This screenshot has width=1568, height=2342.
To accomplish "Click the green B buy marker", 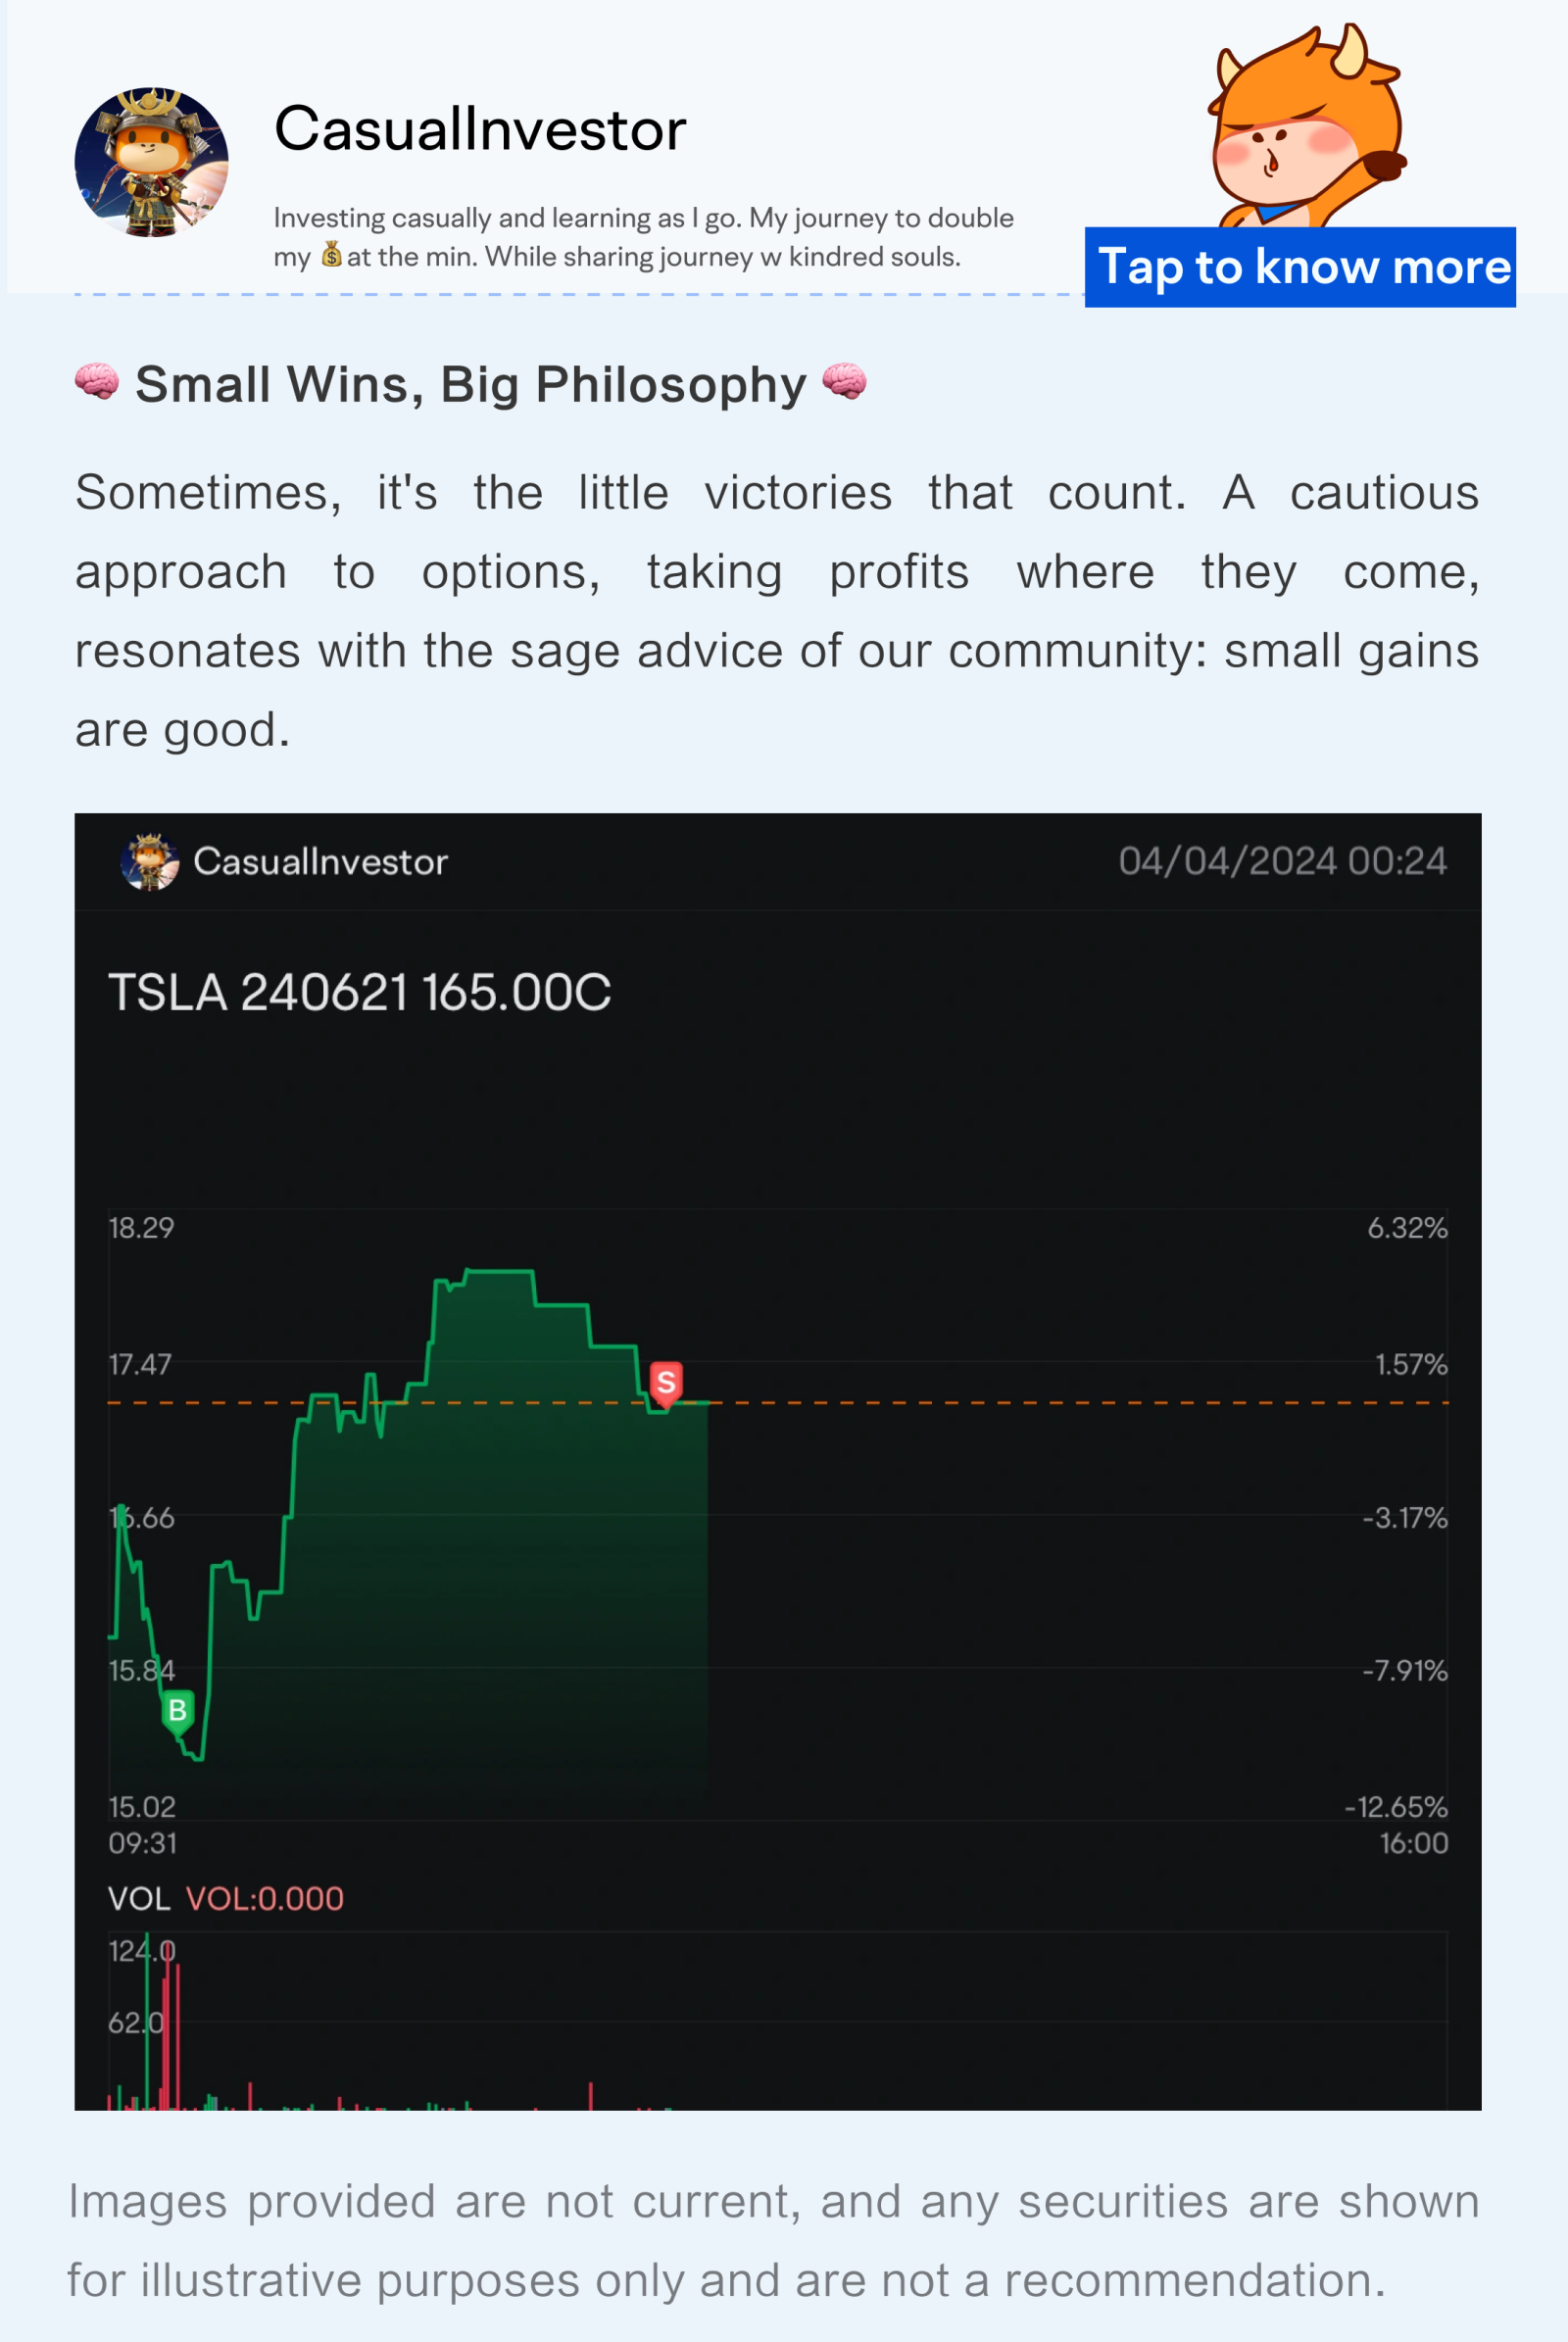I will (x=178, y=1709).
